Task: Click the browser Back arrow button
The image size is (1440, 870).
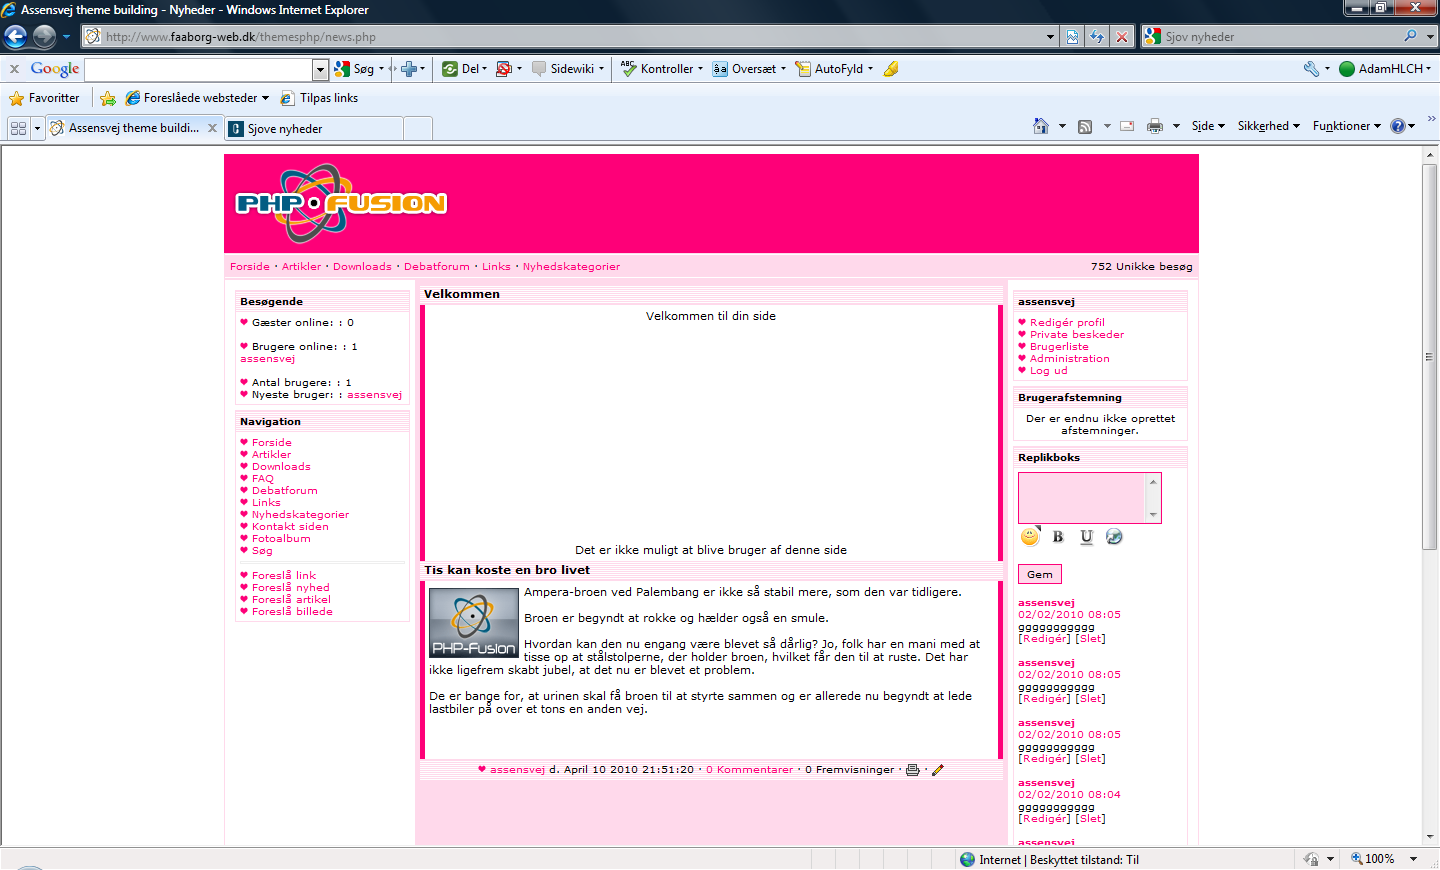Action: (15, 37)
